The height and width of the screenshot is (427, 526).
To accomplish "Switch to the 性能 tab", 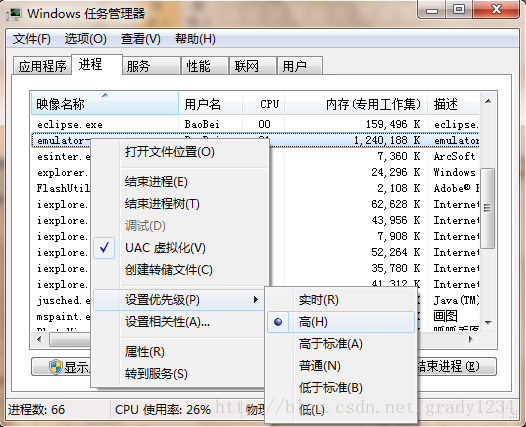I will (205, 66).
